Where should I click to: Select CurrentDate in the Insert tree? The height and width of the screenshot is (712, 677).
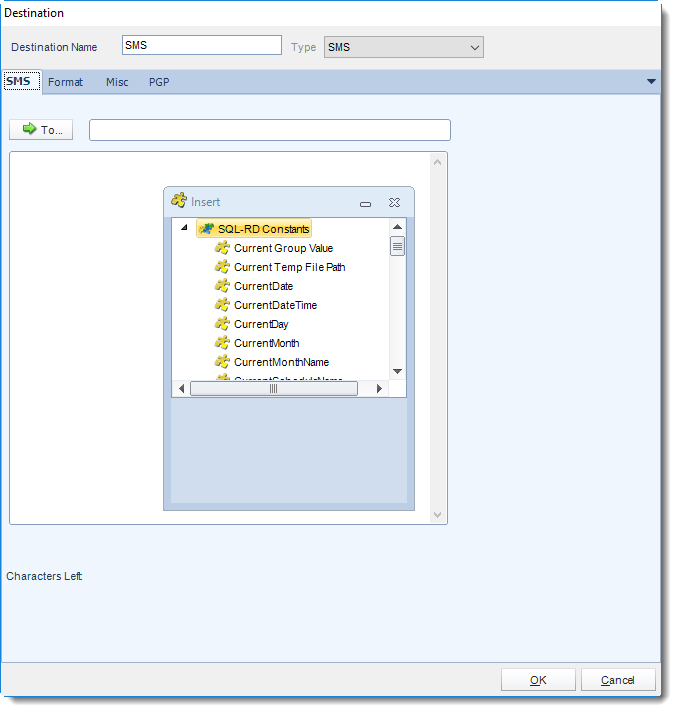(x=263, y=287)
